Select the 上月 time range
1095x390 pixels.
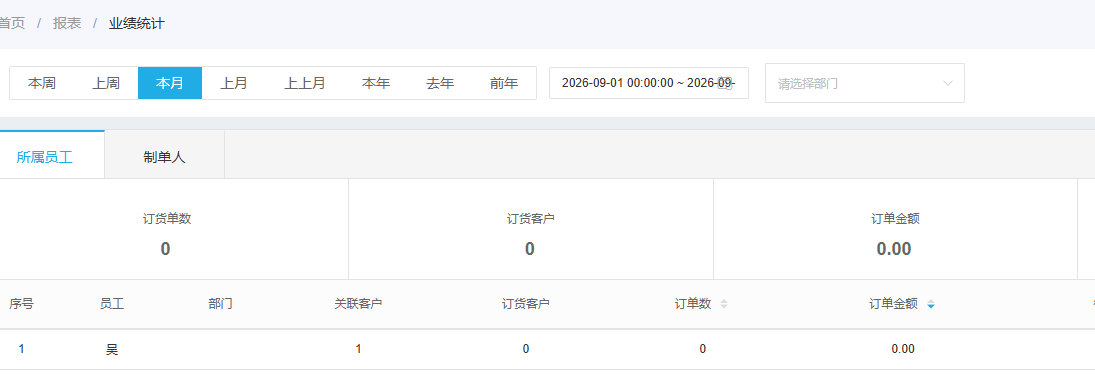click(234, 83)
